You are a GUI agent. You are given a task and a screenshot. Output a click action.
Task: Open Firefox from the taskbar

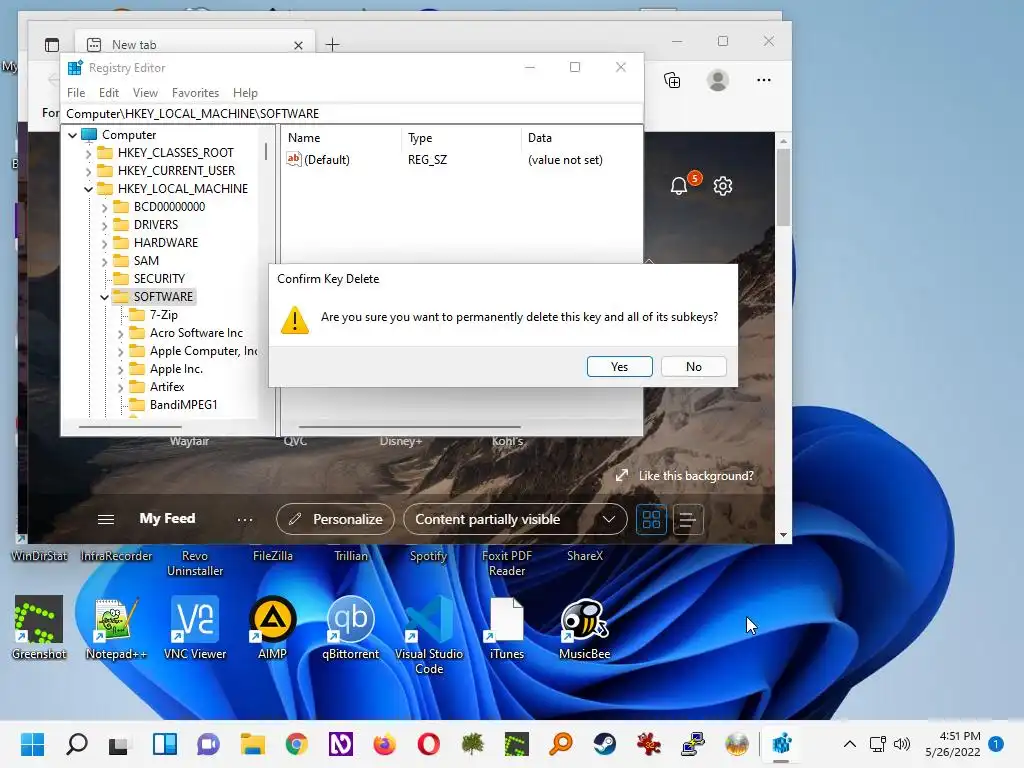pos(385,744)
